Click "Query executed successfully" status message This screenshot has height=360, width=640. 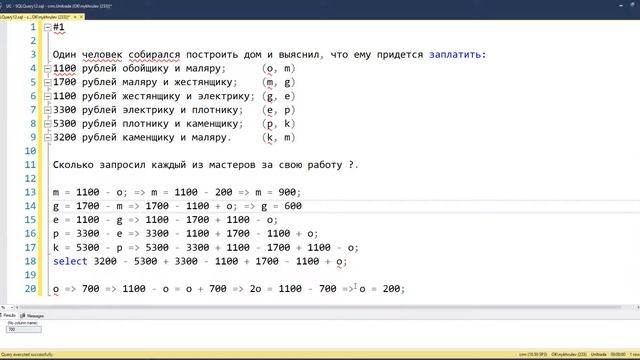(27, 354)
